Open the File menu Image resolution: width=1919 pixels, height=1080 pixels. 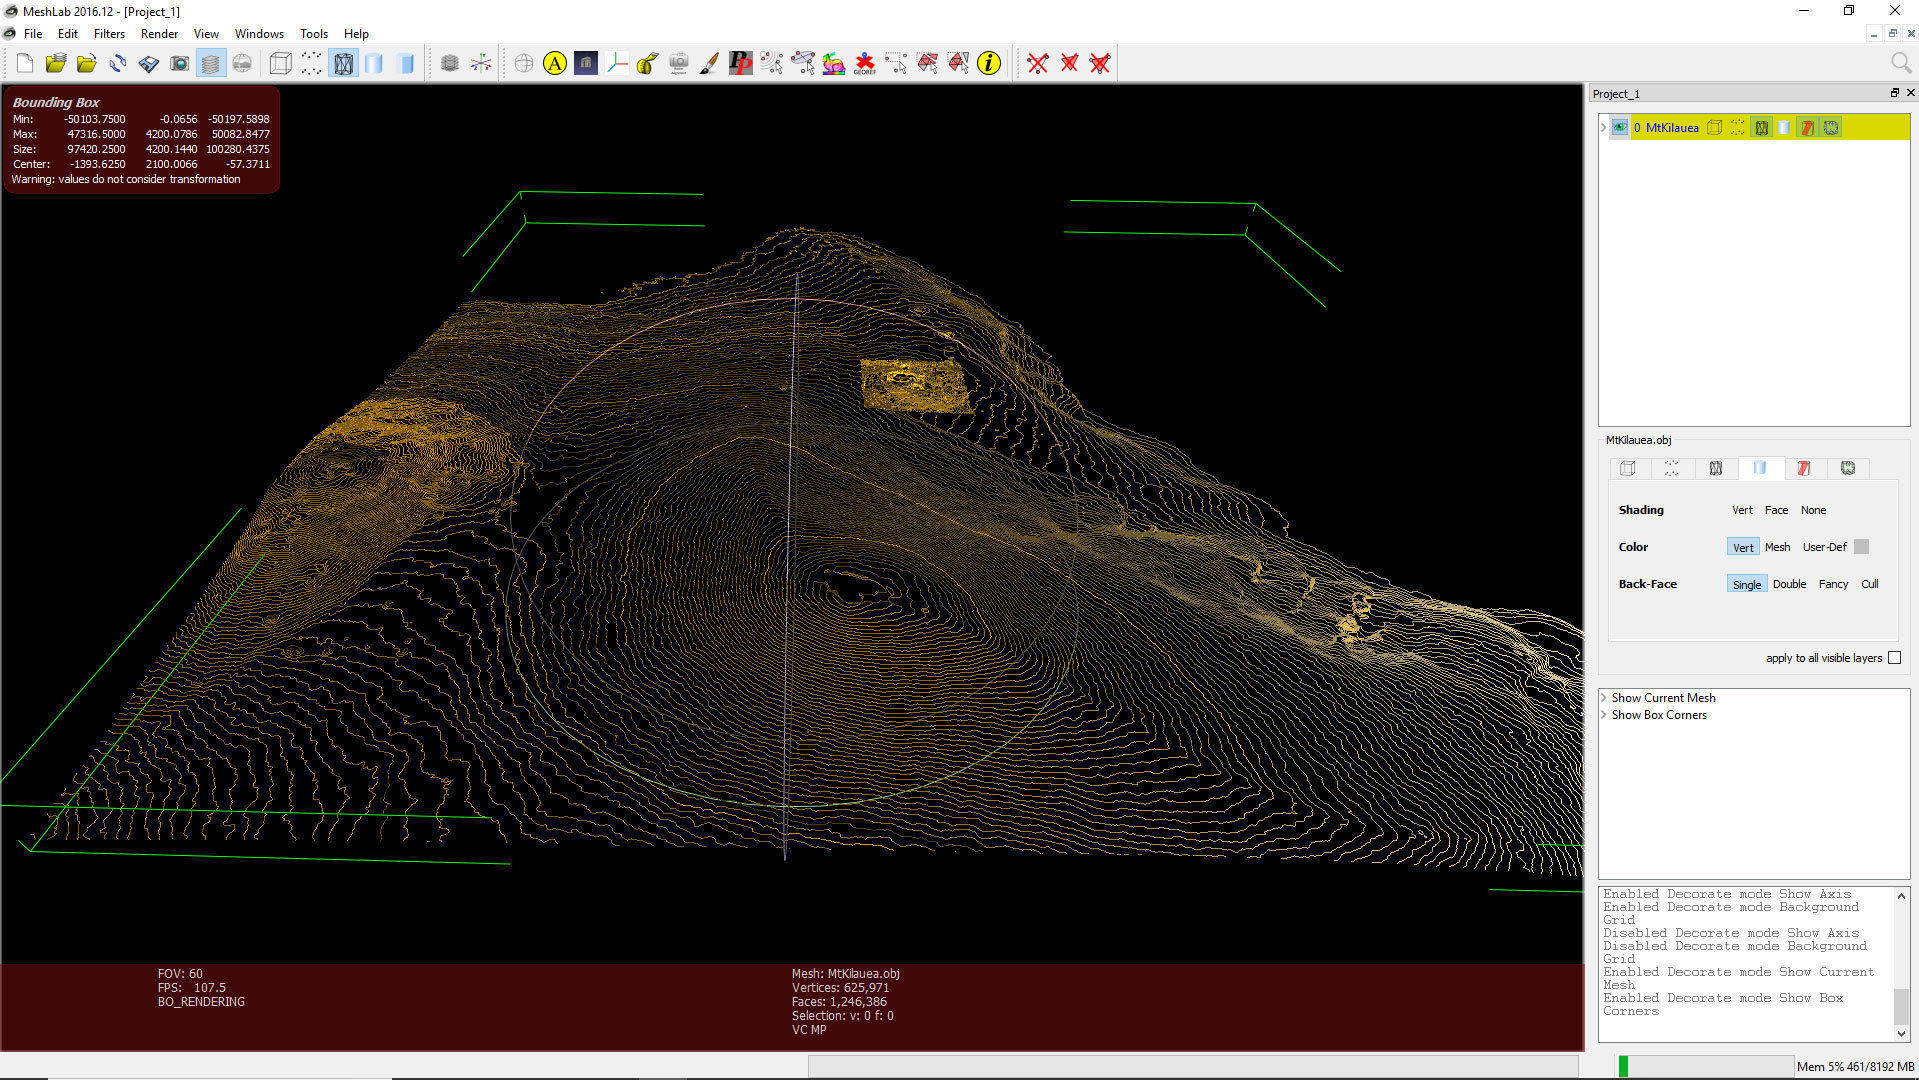point(33,34)
